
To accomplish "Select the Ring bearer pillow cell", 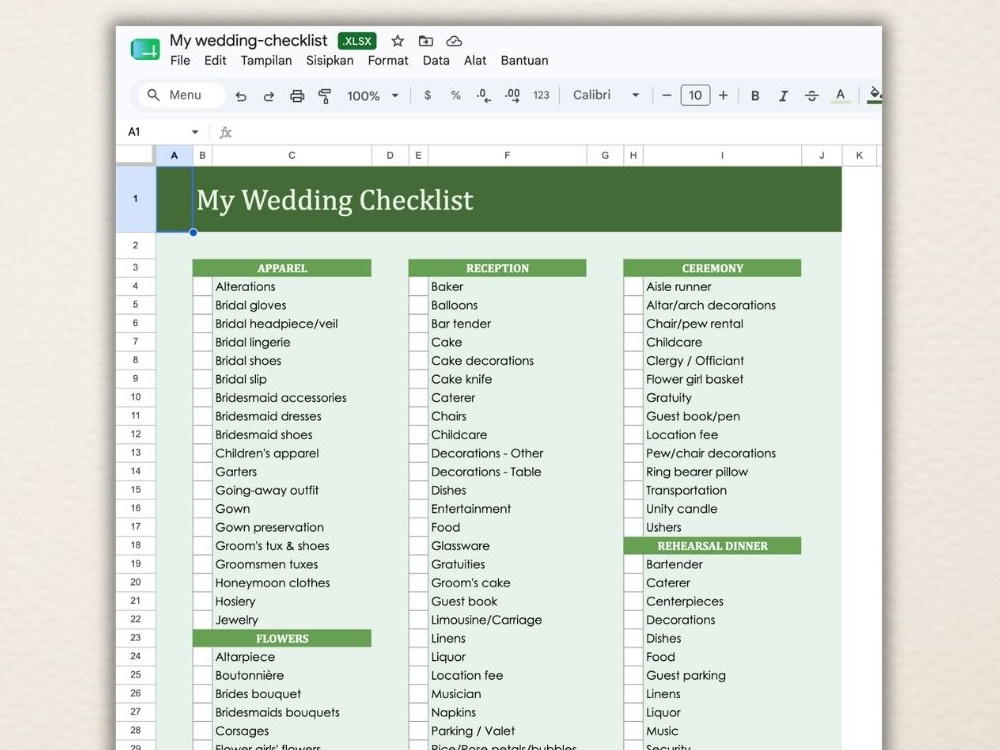I will 722,472.
